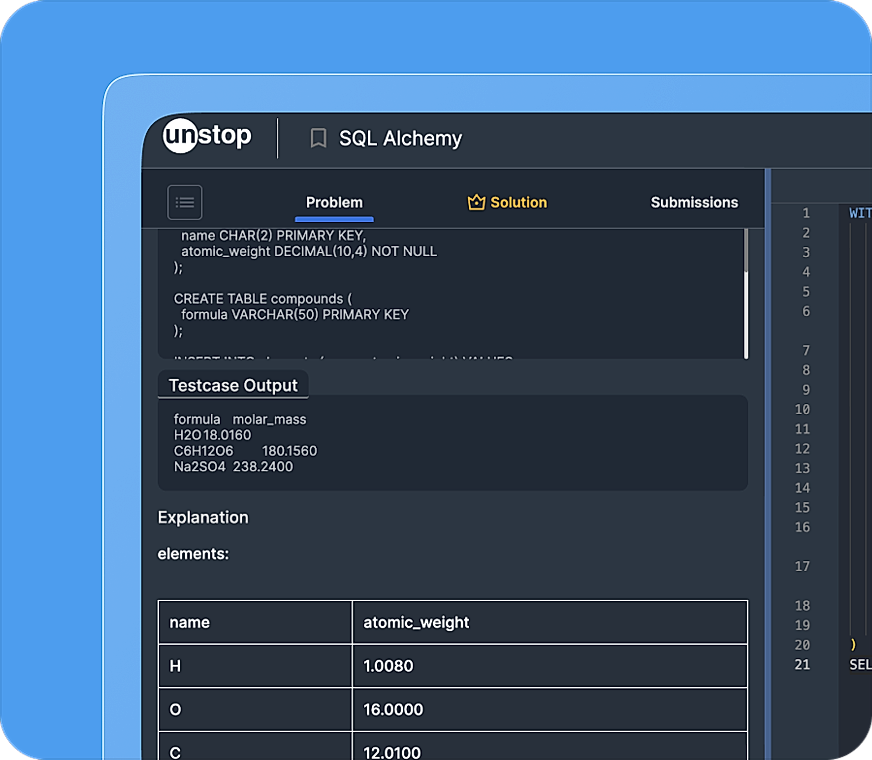Click the Unstop logo
Image resolution: width=872 pixels, height=760 pixels.
click(207, 136)
